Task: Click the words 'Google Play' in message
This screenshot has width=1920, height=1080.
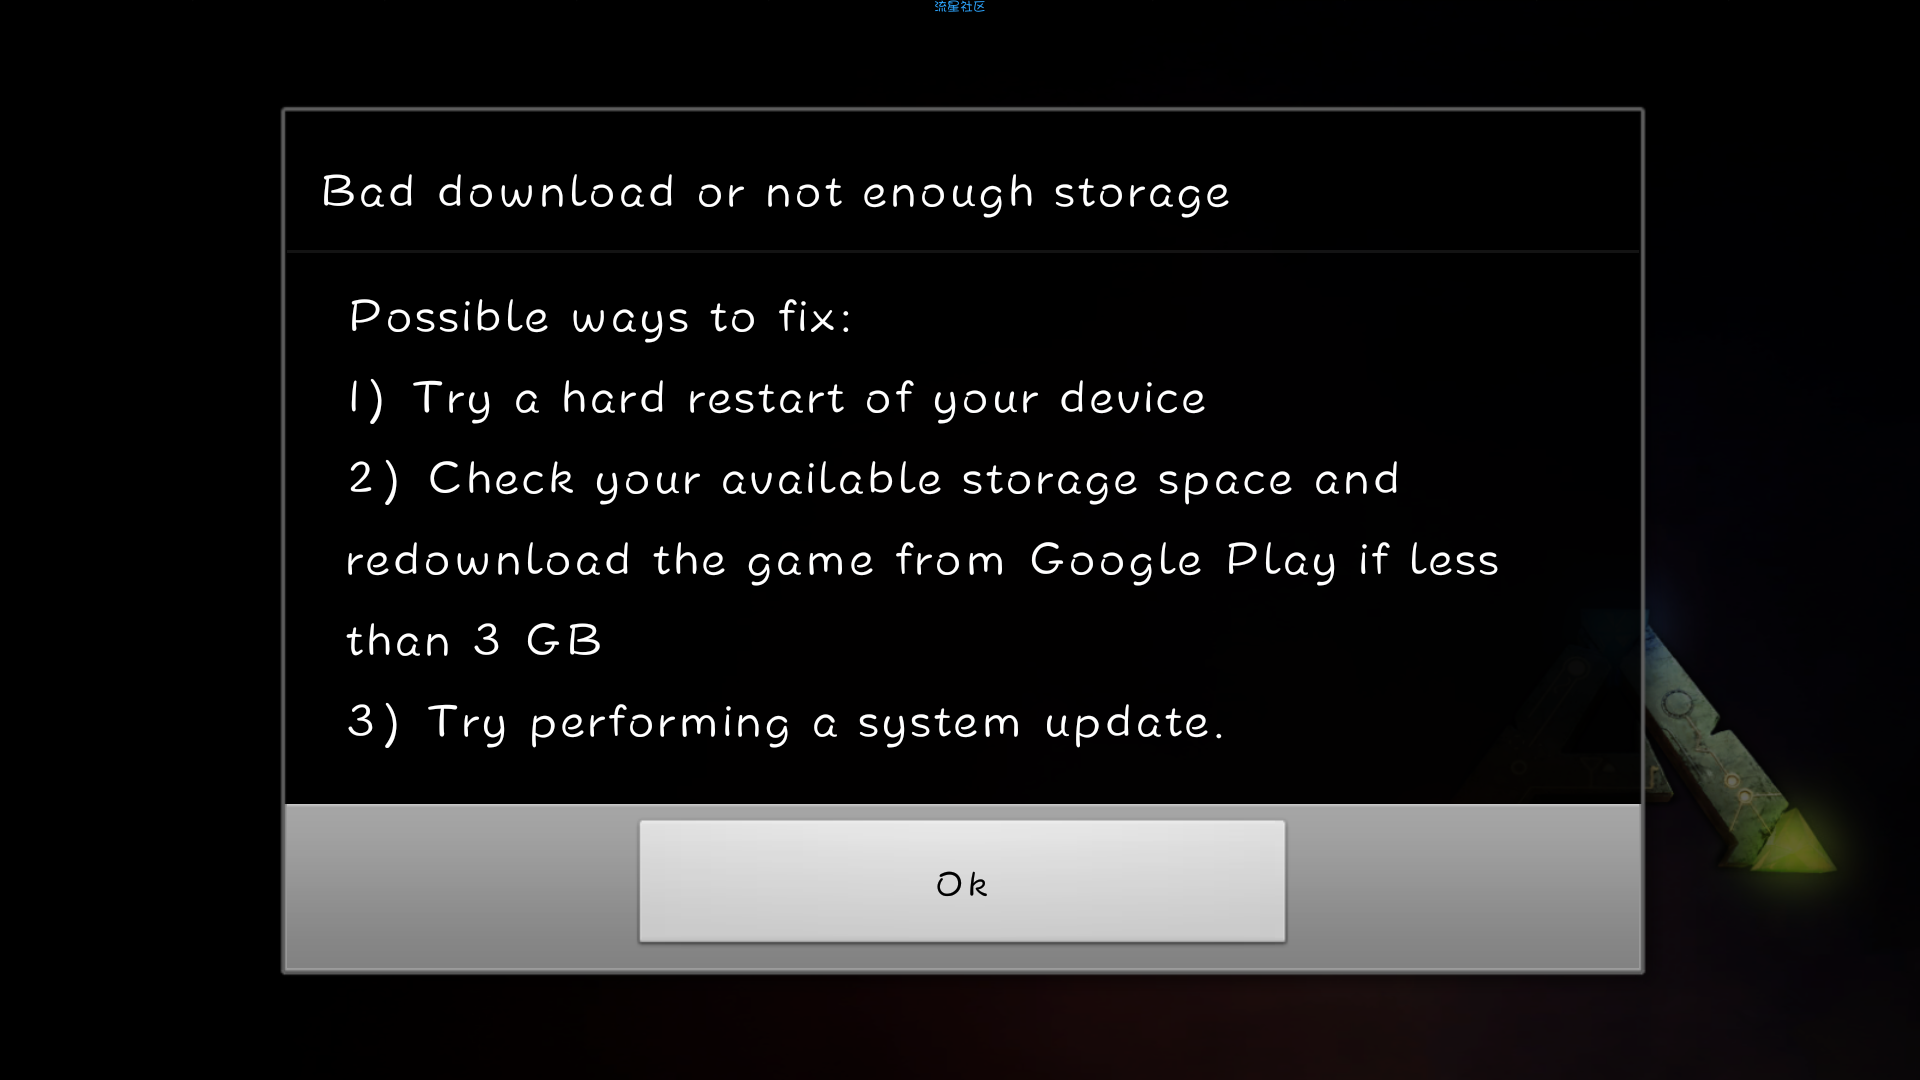Action: click(x=1183, y=560)
